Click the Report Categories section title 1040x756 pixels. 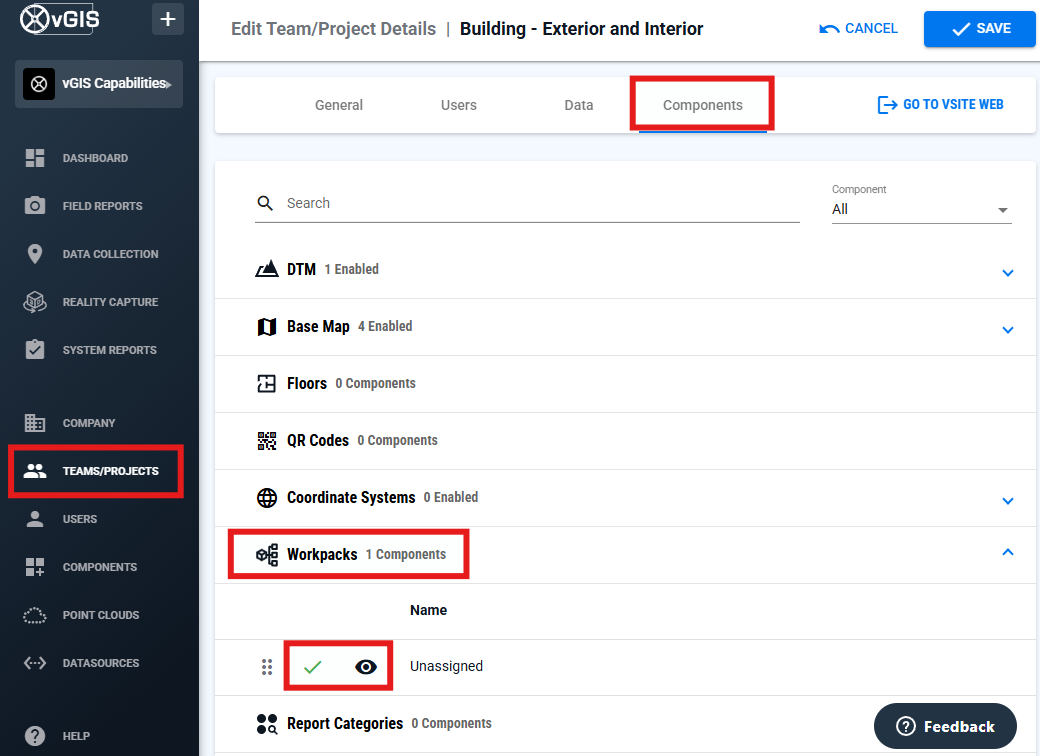pyautogui.click(x=345, y=724)
